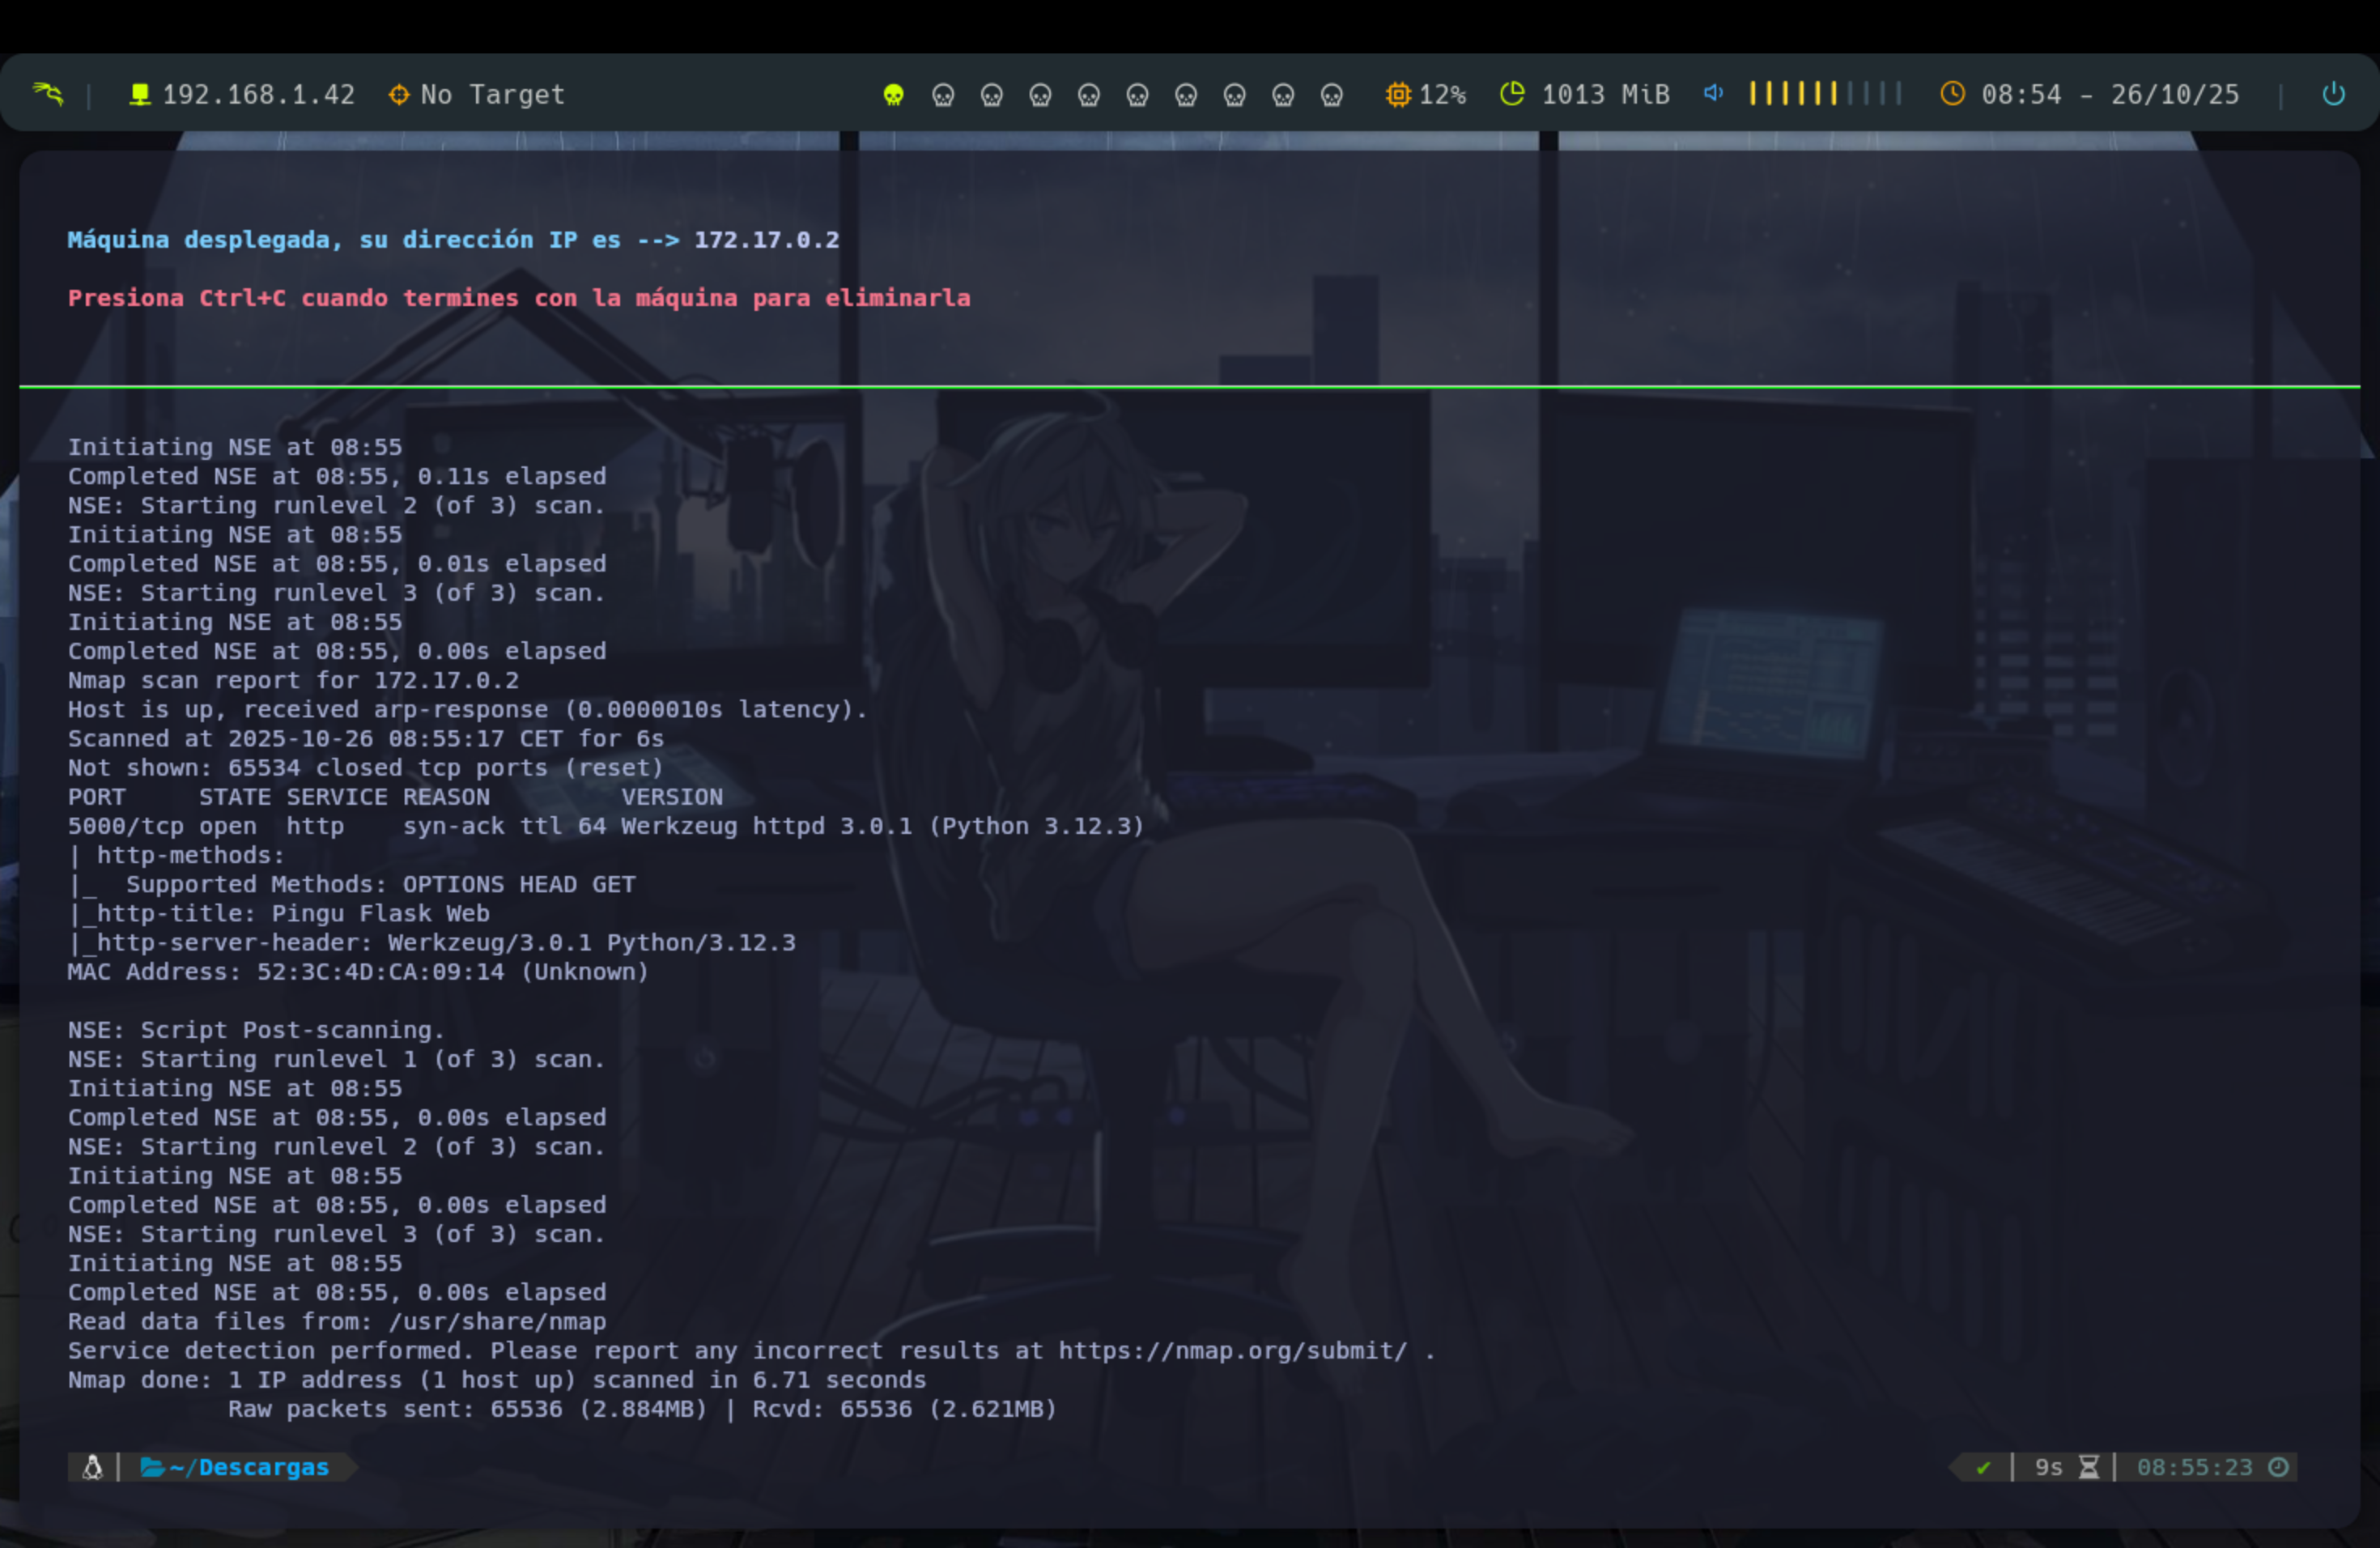Click the power button icon

pos(2333,94)
